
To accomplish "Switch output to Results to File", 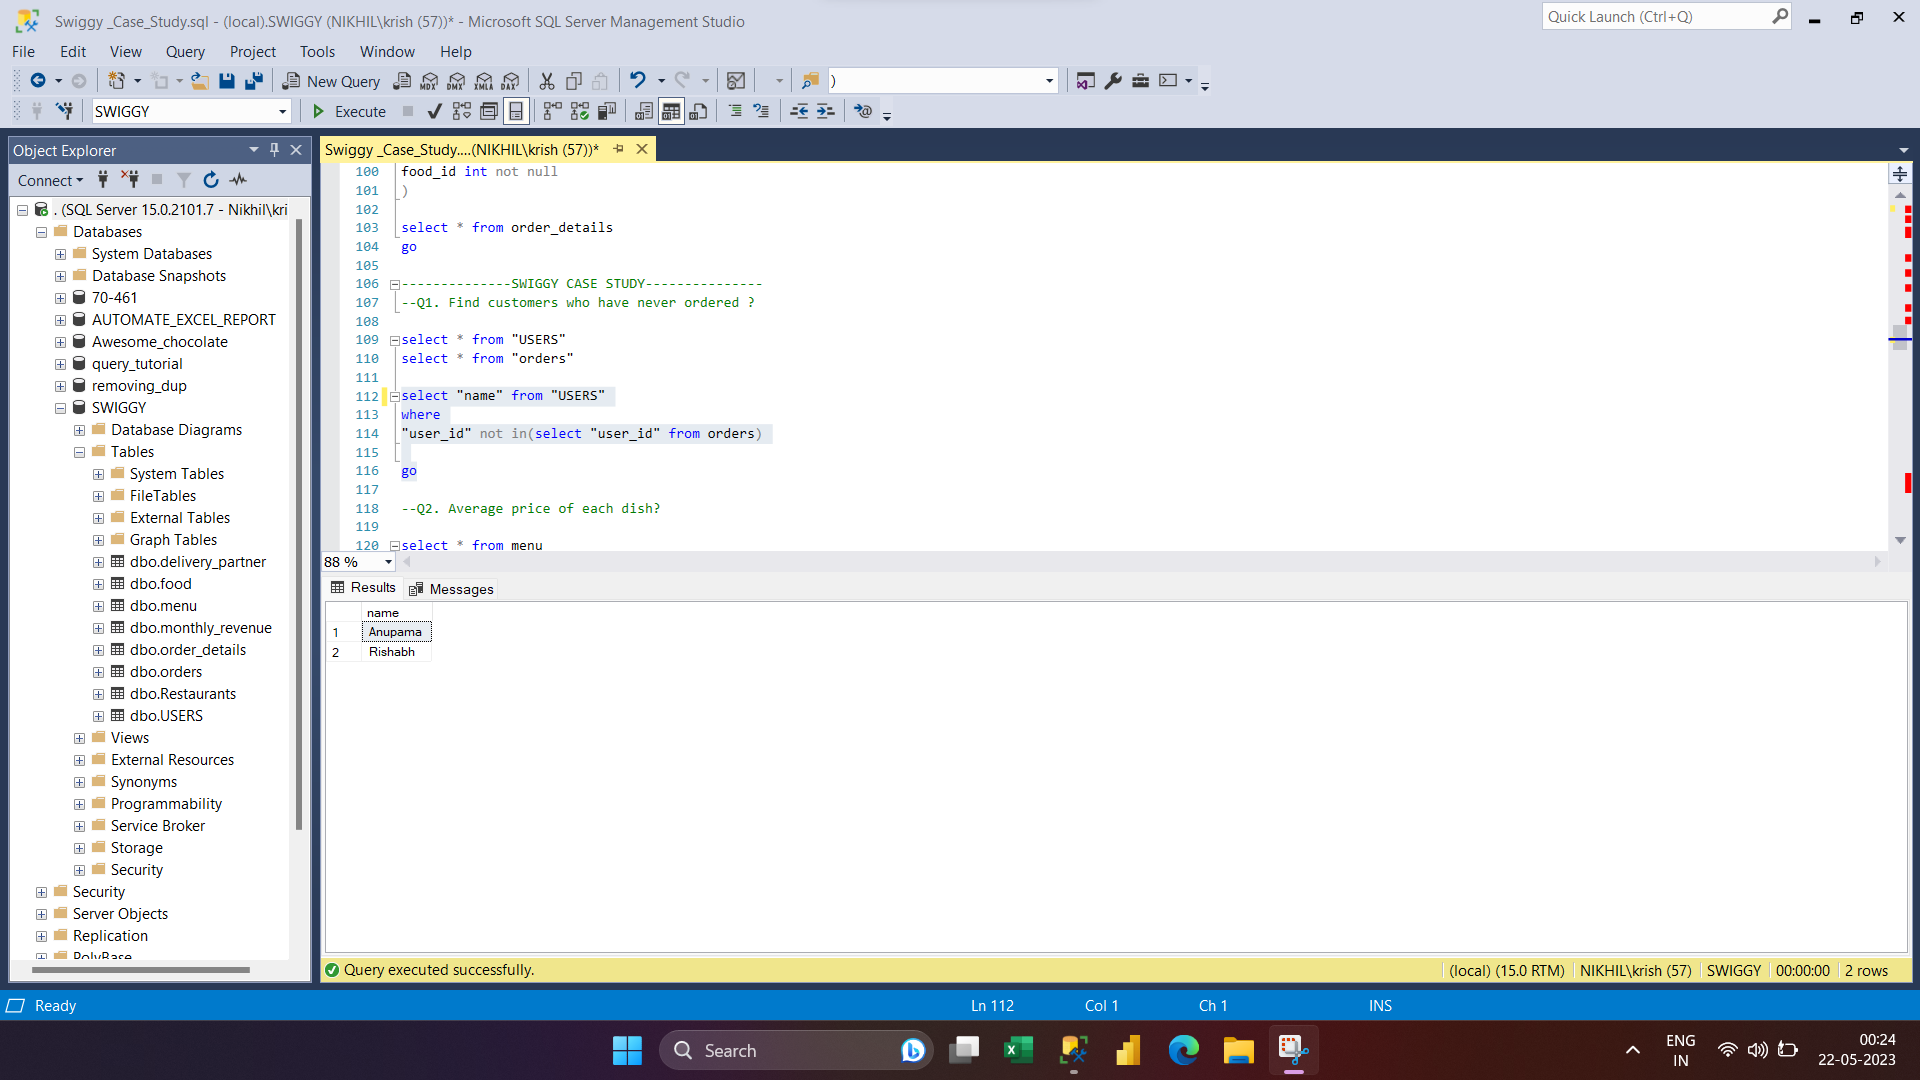I will pyautogui.click(x=698, y=111).
